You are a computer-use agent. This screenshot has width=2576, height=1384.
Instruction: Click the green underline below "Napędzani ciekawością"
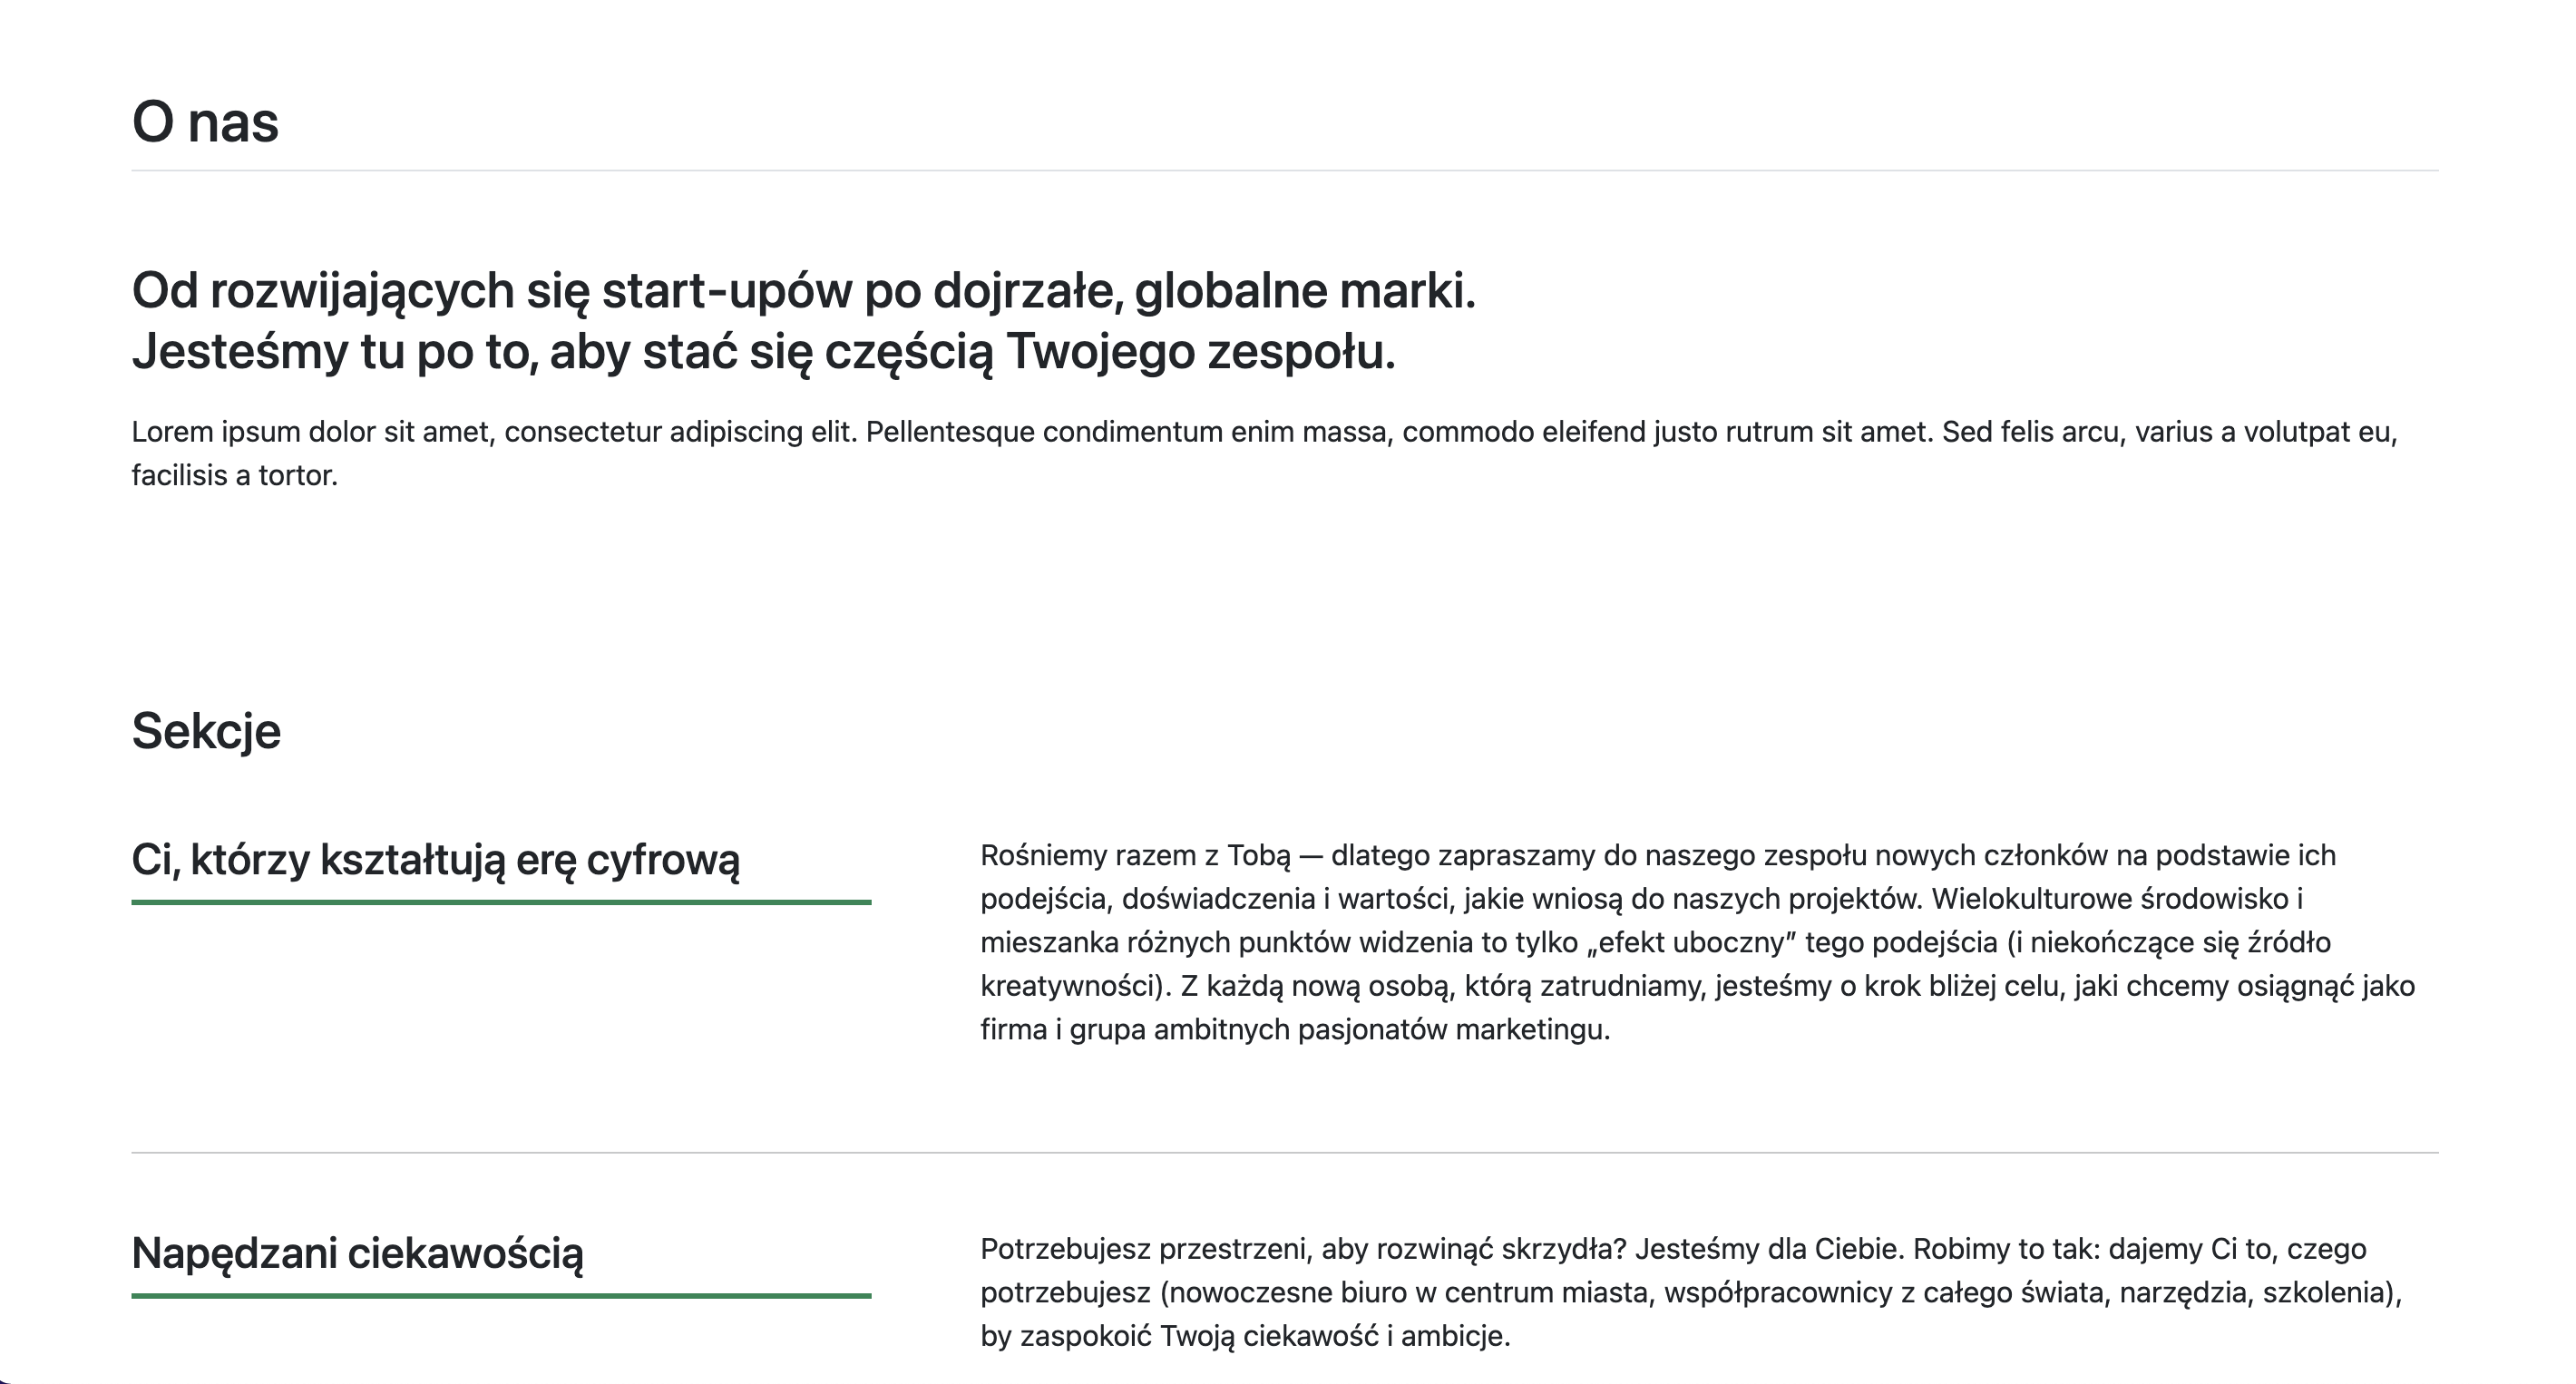pos(501,1296)
